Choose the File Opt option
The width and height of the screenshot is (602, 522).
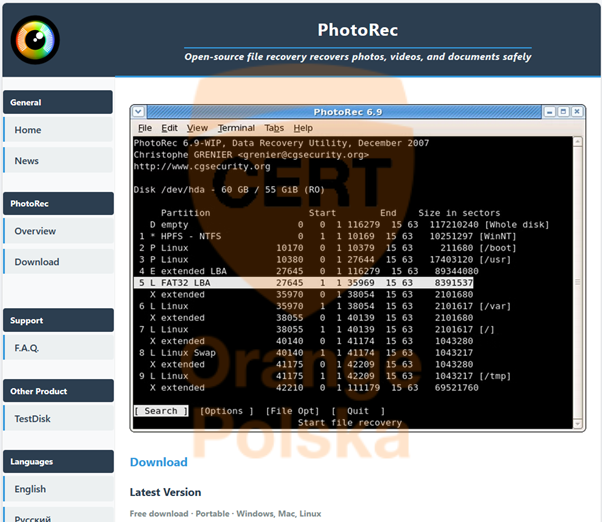[x=291, y=411]
